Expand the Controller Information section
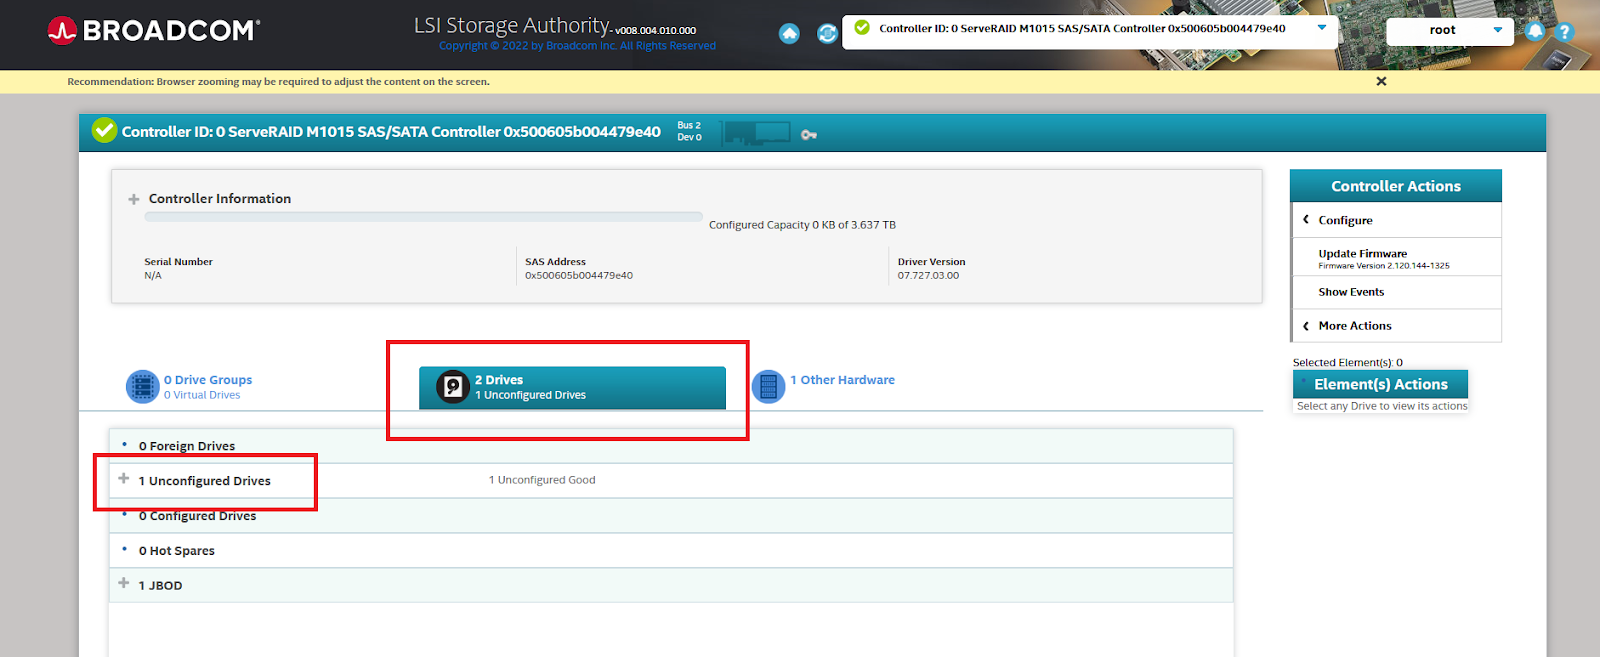Image resolution: width=1600 pixels, height=657 pixels. pos(134,199)
